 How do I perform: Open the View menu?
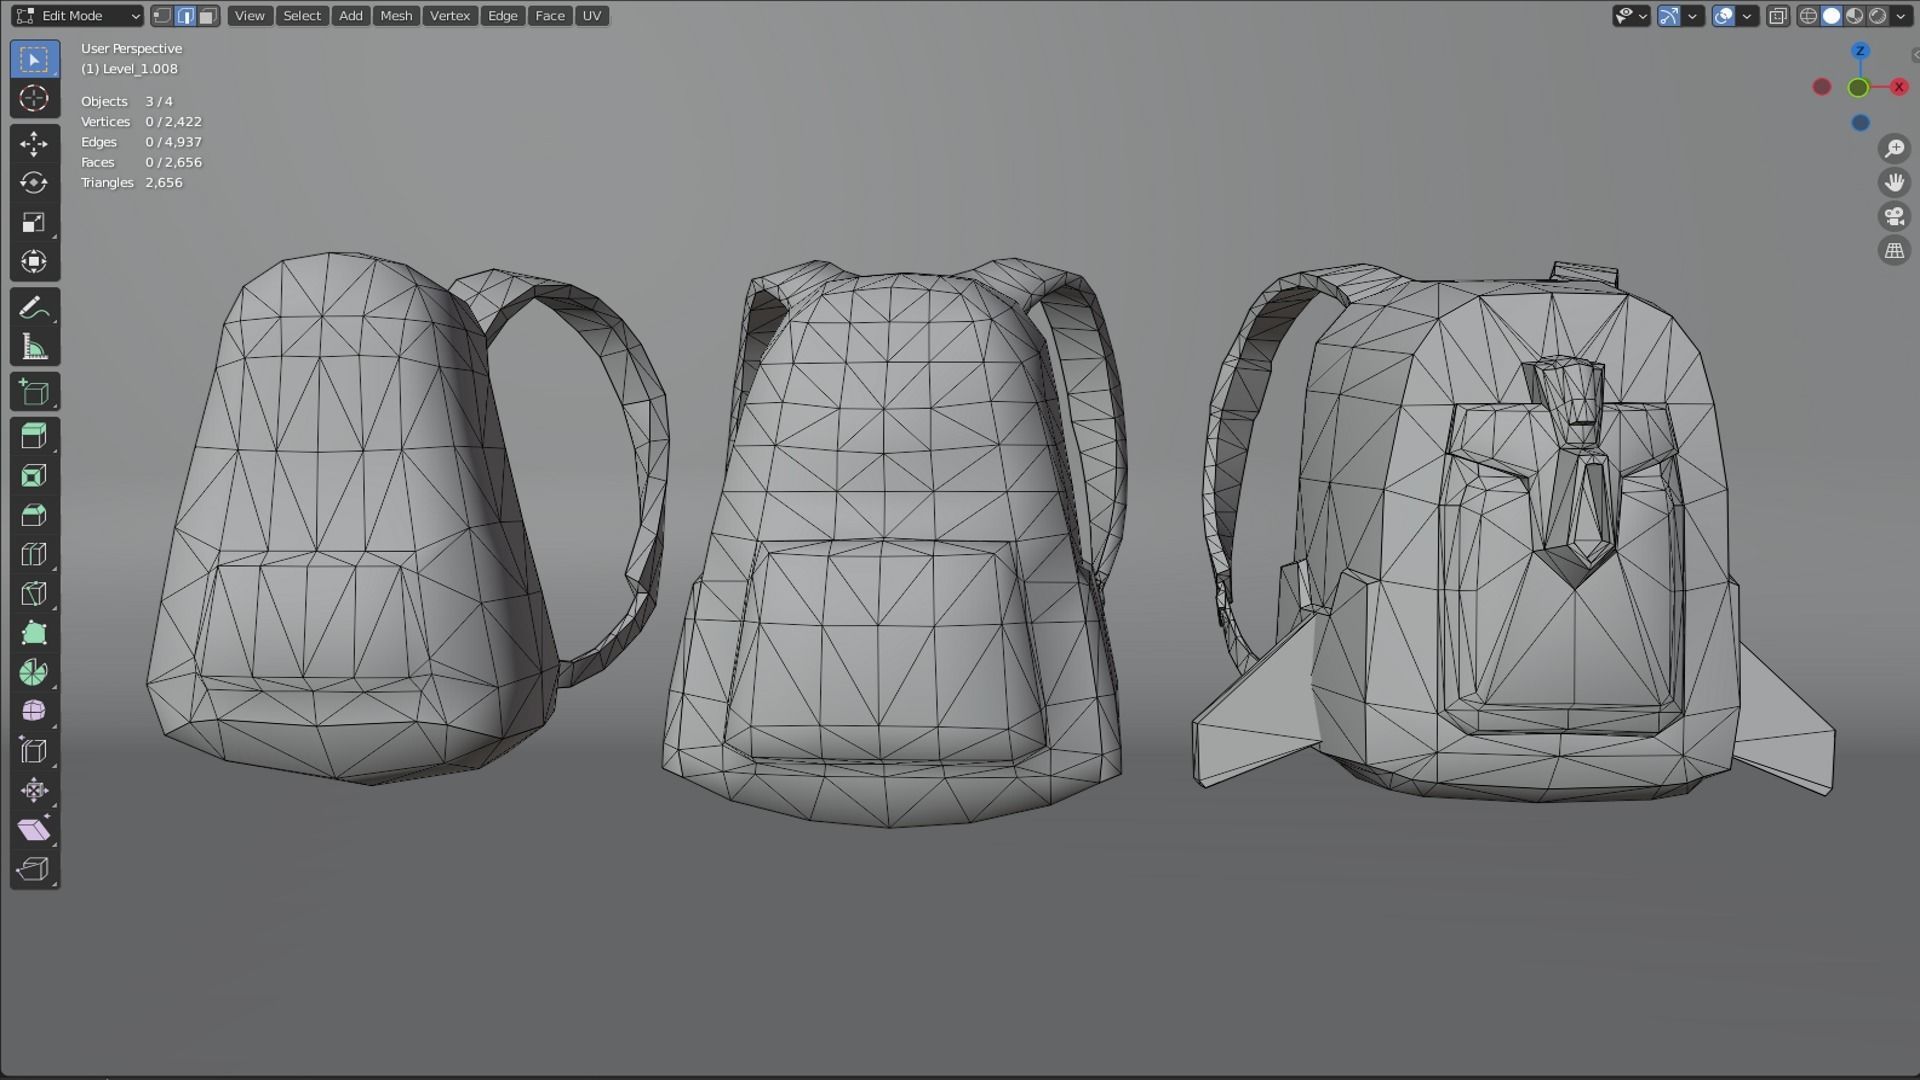[x=249, y=16]
